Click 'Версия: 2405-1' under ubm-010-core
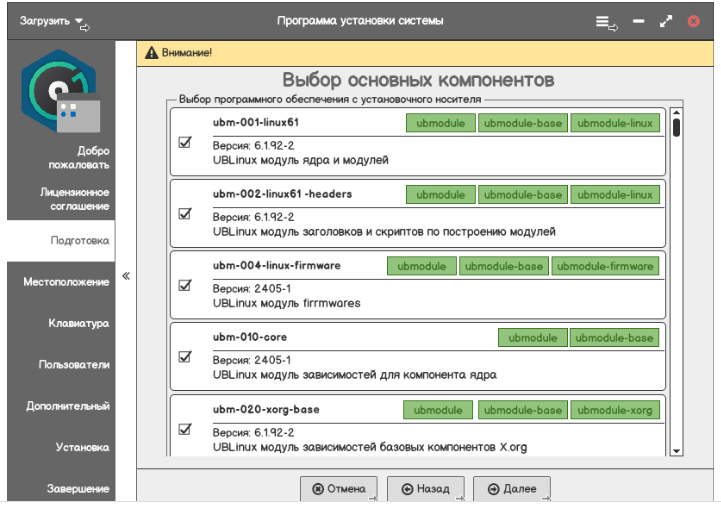Screen dimensions: 721x505 252,360
